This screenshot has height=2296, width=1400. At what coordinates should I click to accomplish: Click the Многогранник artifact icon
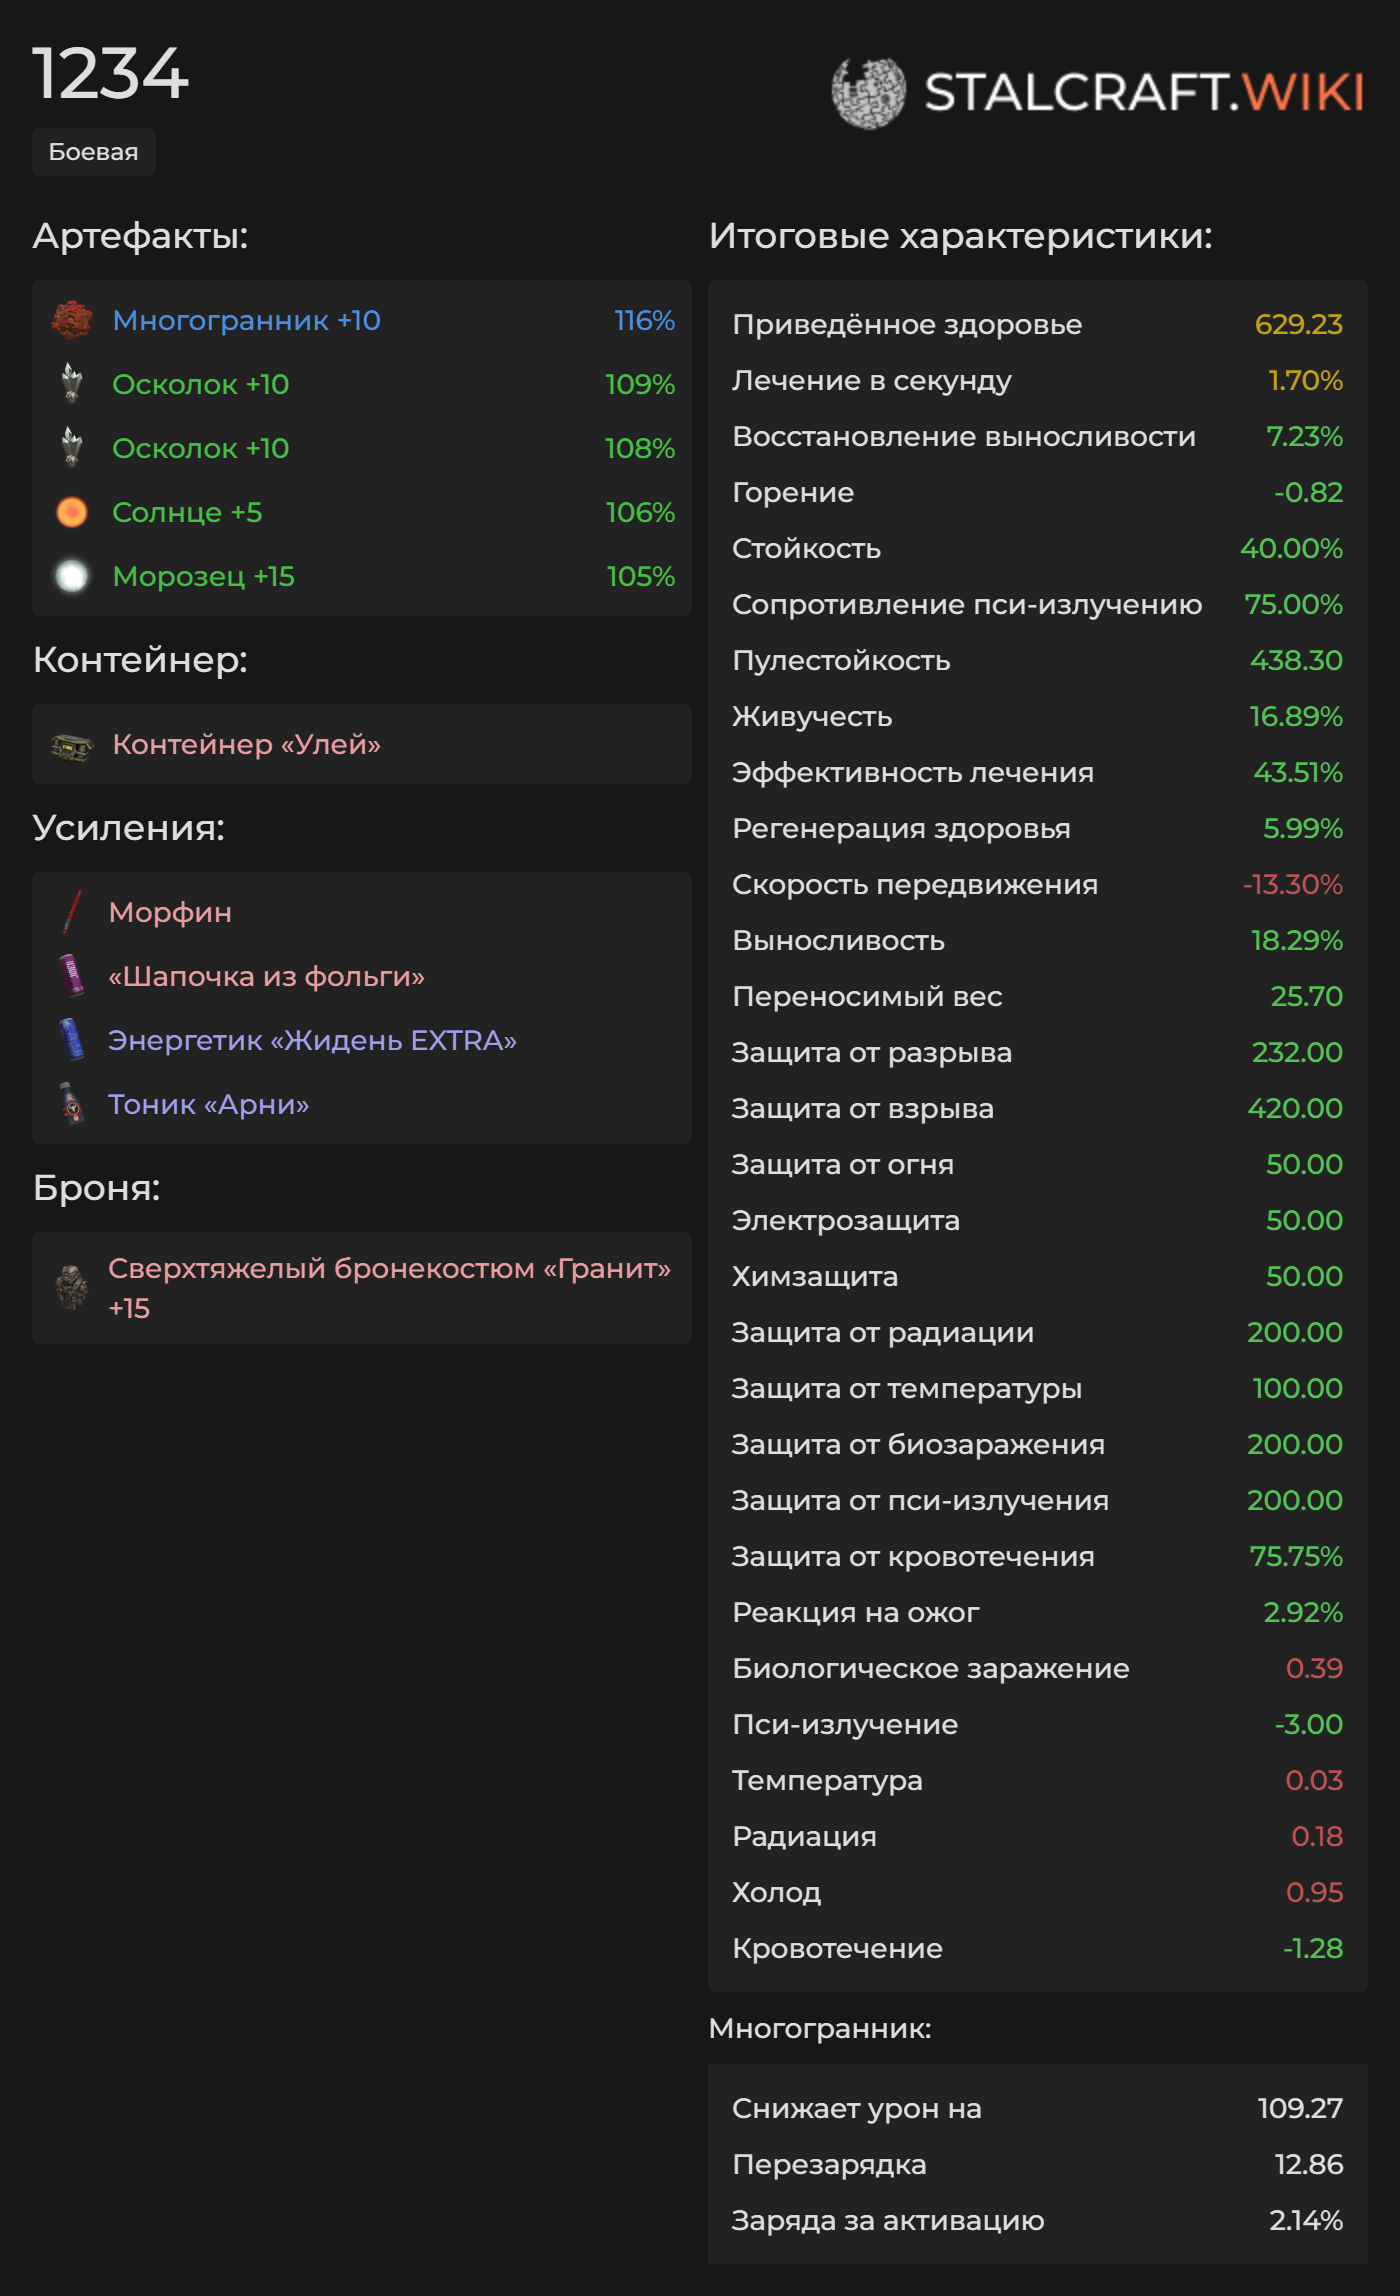(x=72, y=320)
